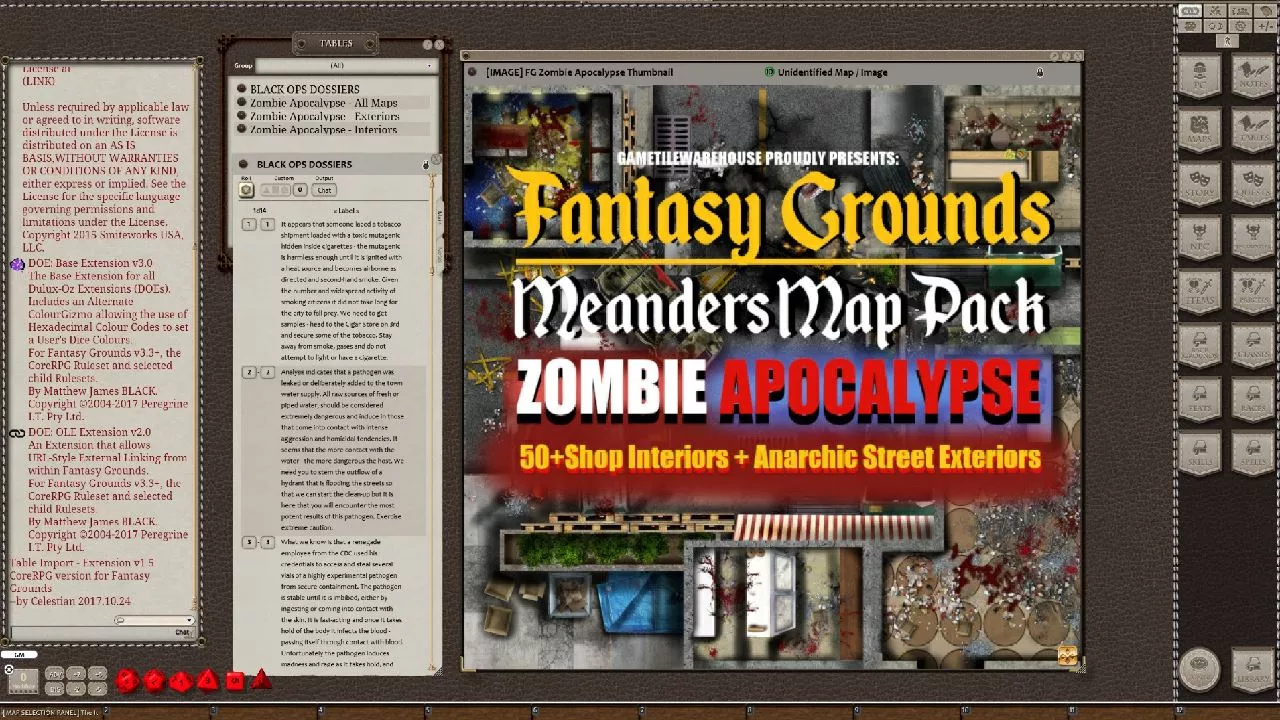The image size is (1280, 720).
Task: Click the red d6 square die
Action: click(234, 682)
